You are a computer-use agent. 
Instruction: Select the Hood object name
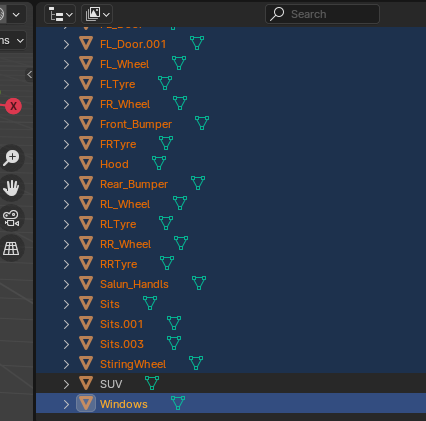tap(114, 164)
